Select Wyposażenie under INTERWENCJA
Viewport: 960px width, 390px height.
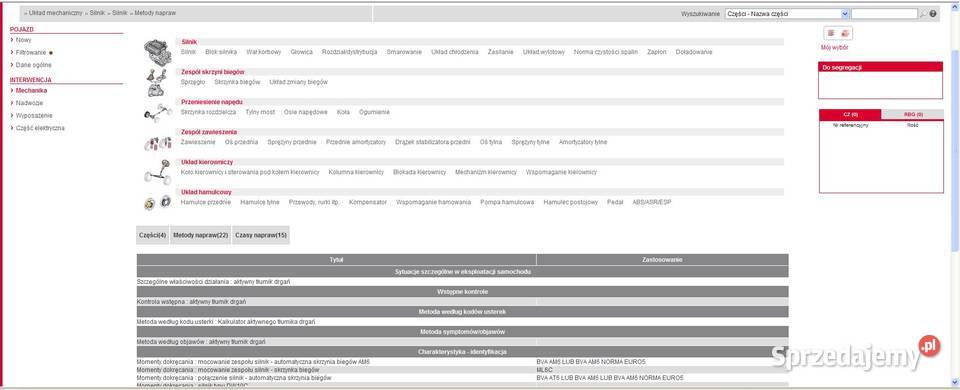coord(34,116)
